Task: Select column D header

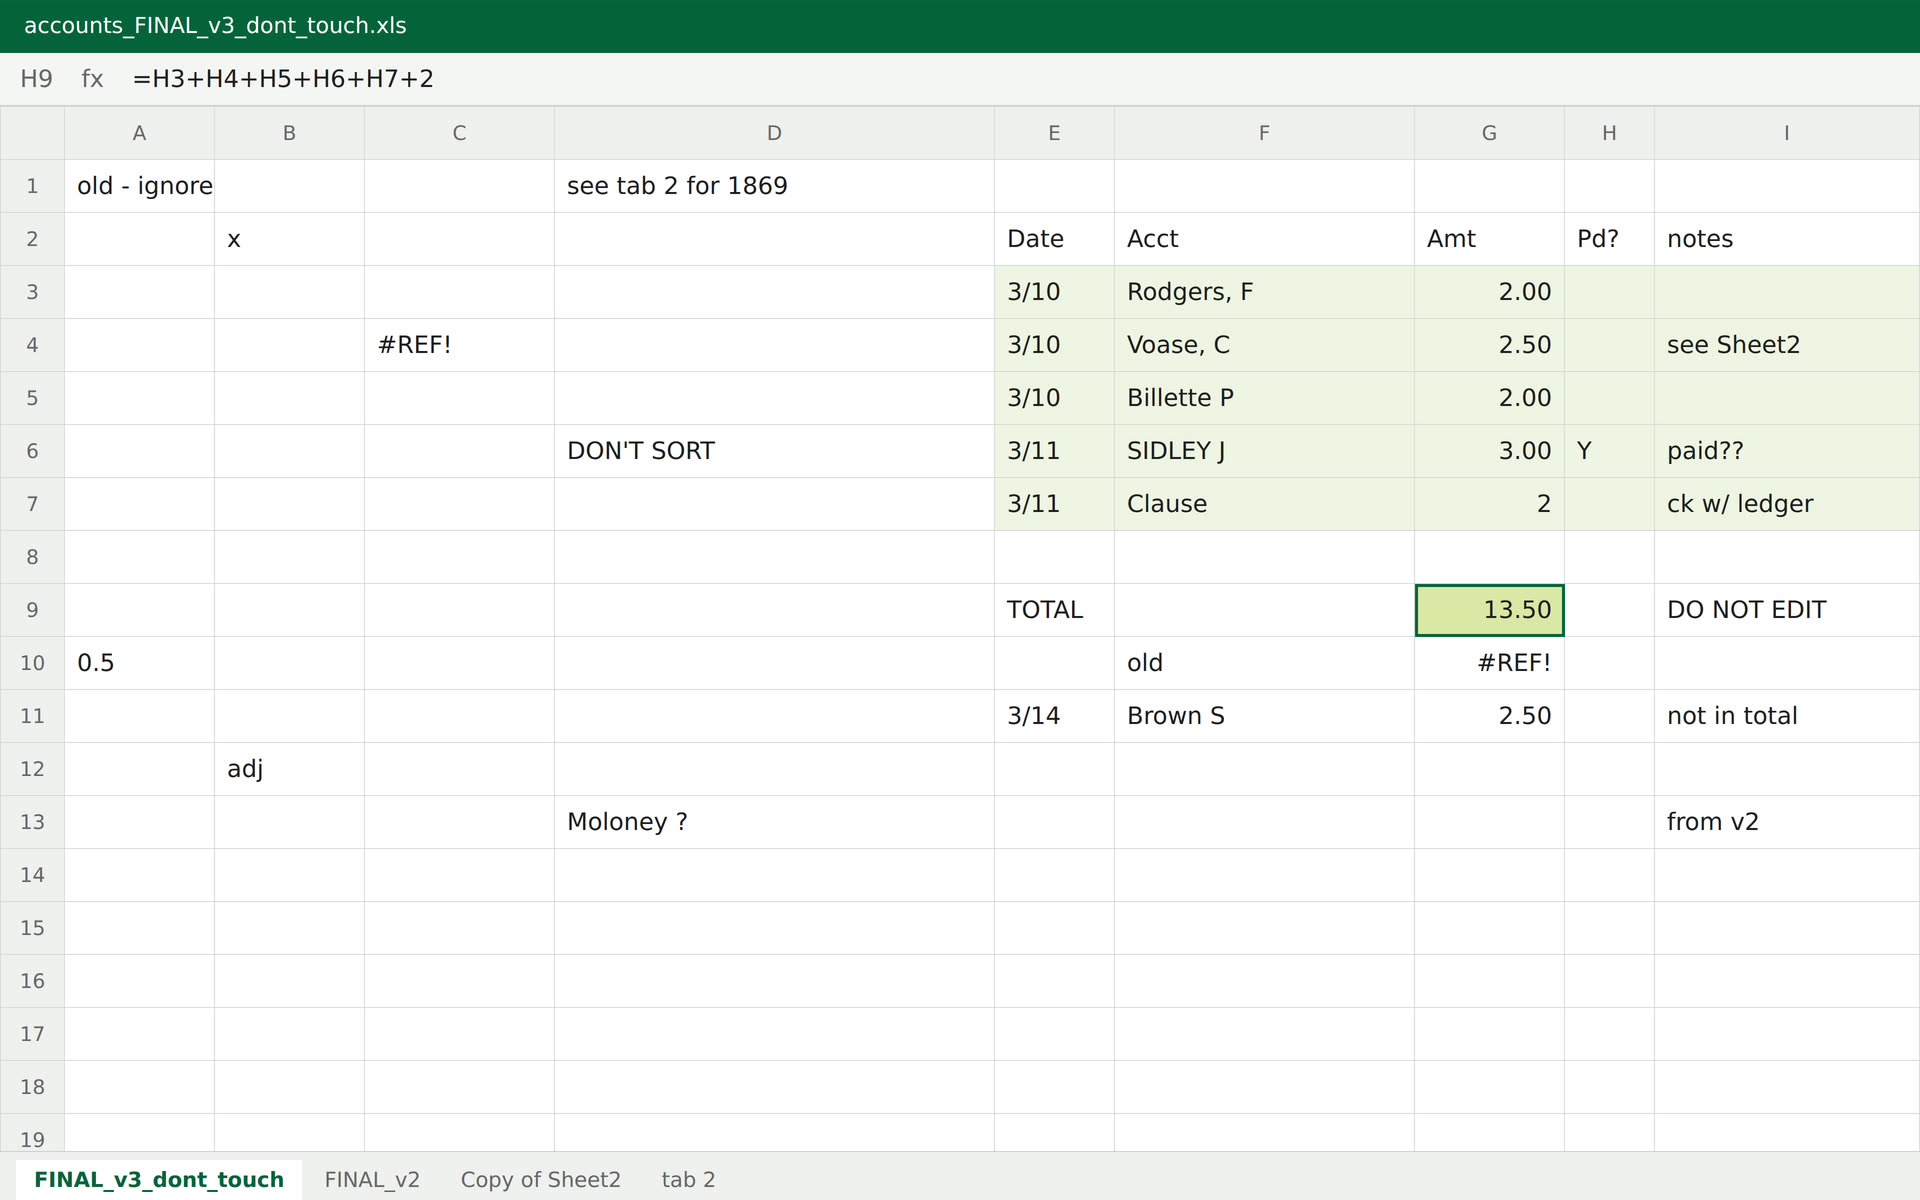Action: point(774,133)
